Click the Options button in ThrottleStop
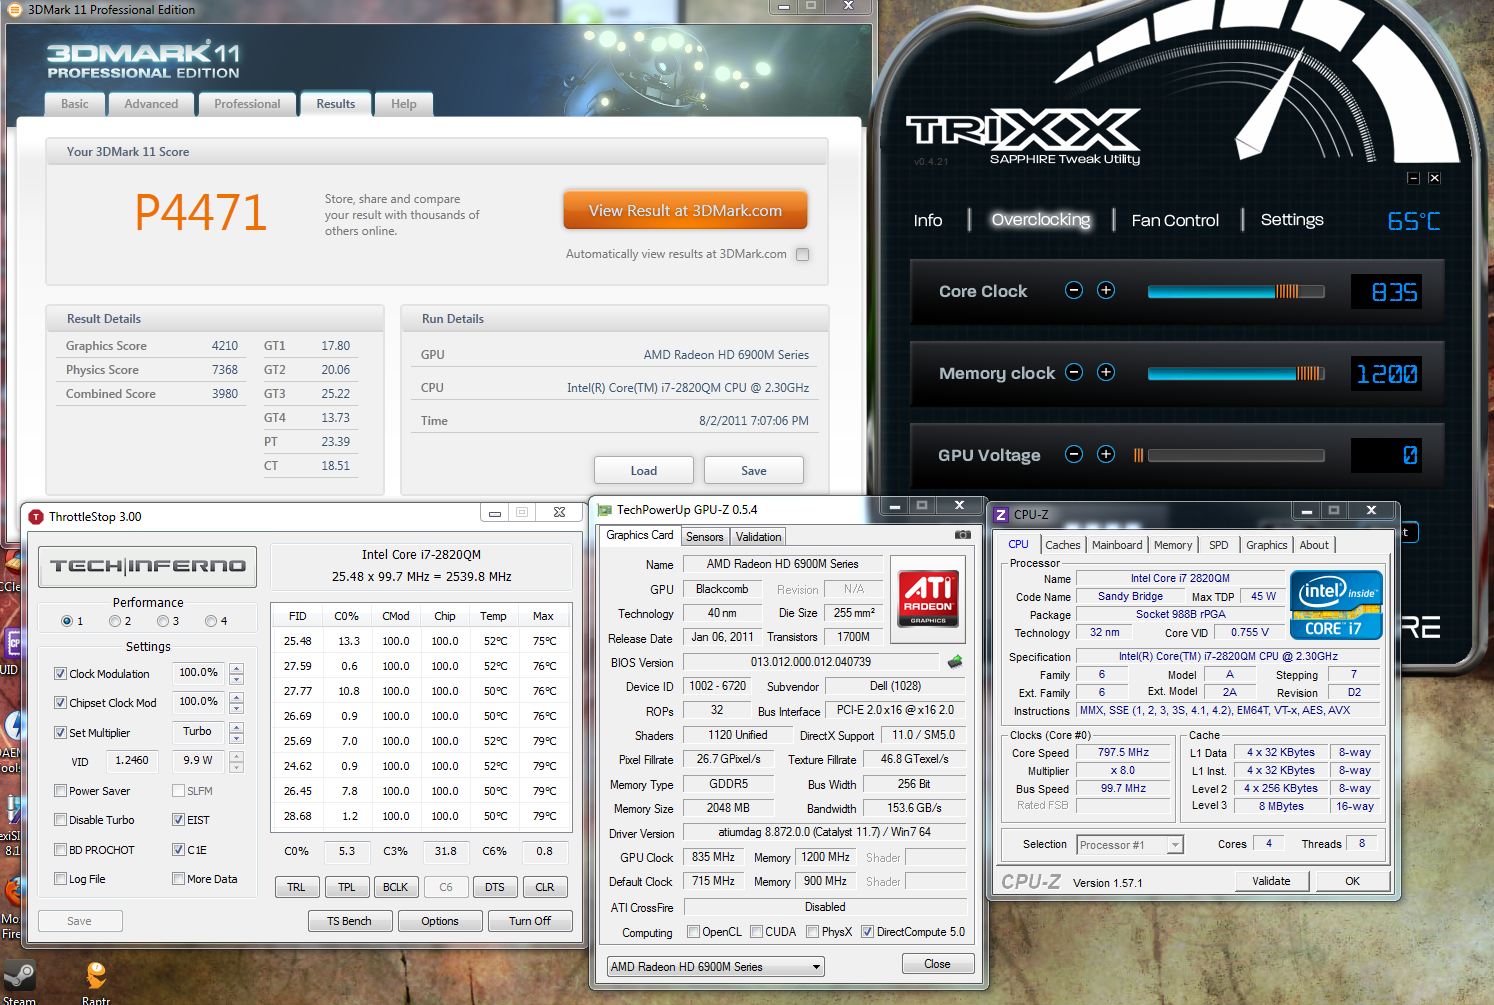Screen dimensions: 1494x1005 pos(440,921)
